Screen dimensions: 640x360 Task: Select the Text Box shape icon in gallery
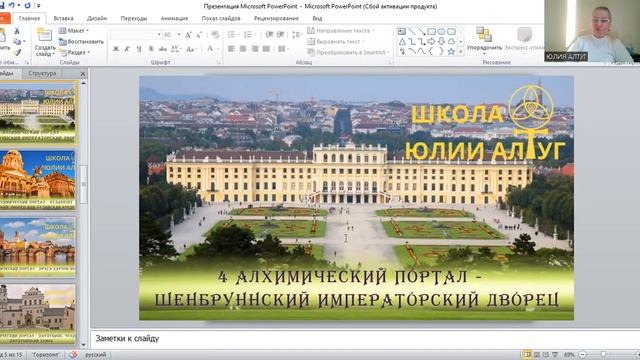click(x=402, y=31)
